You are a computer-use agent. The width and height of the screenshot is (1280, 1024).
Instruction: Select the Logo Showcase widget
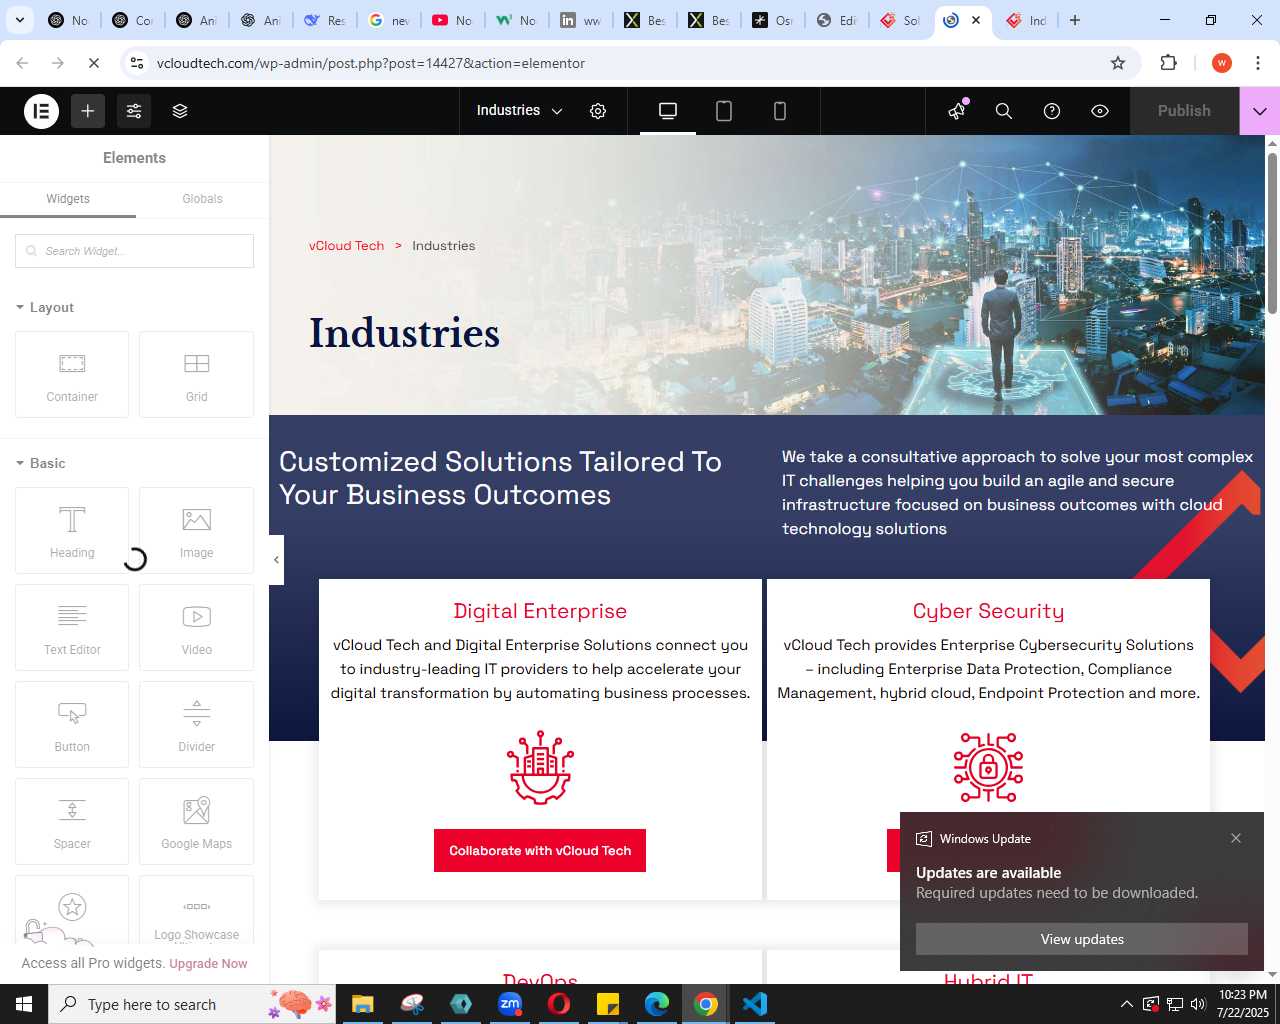(196, 910)
